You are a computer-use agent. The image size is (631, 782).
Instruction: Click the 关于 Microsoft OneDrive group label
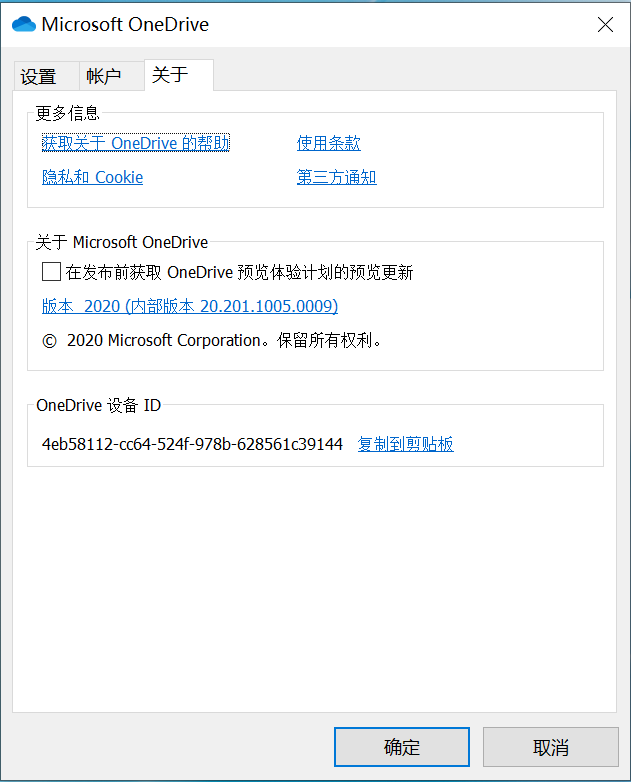coord(122,242)
